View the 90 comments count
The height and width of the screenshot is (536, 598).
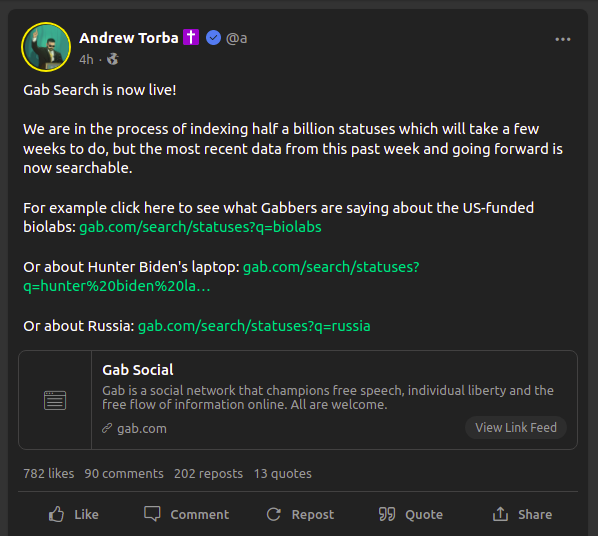click(124, 473)
